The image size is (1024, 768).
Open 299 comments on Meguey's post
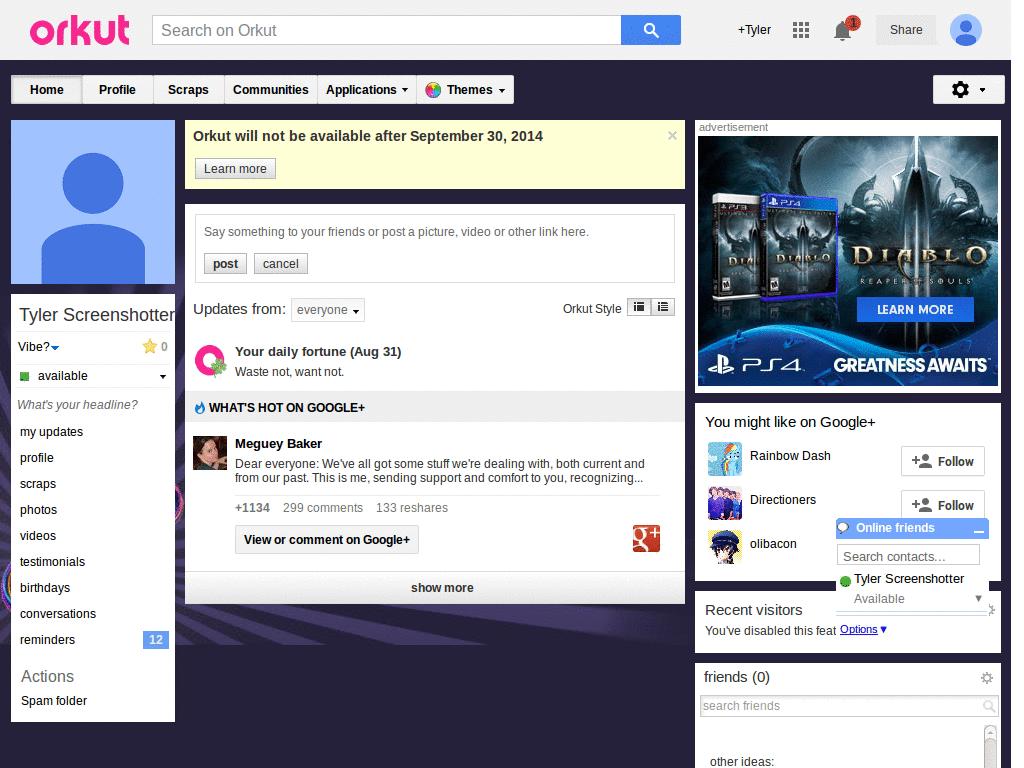[323, 508]
